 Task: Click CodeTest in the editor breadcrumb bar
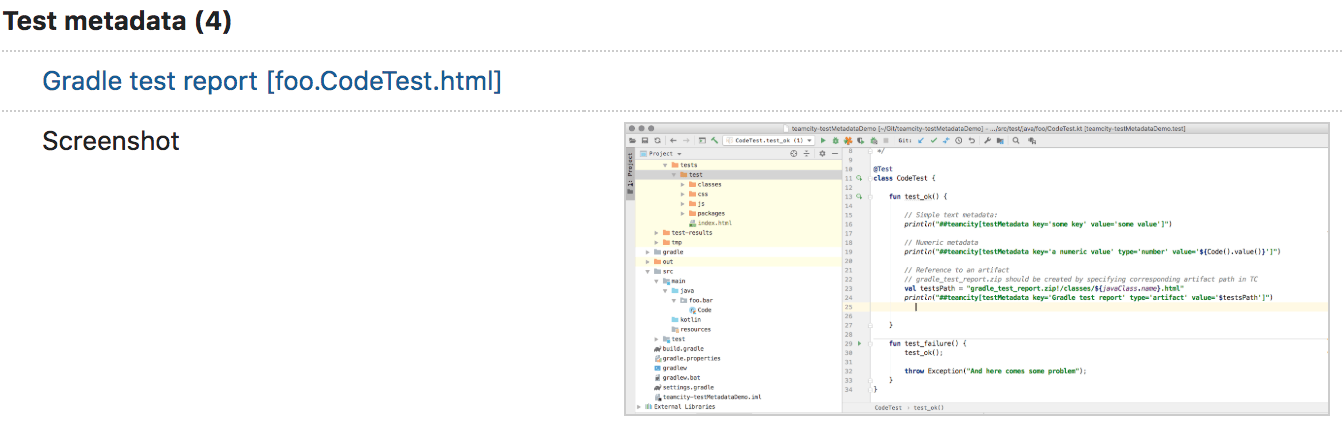pyautogui.click(x=887, y=408)
